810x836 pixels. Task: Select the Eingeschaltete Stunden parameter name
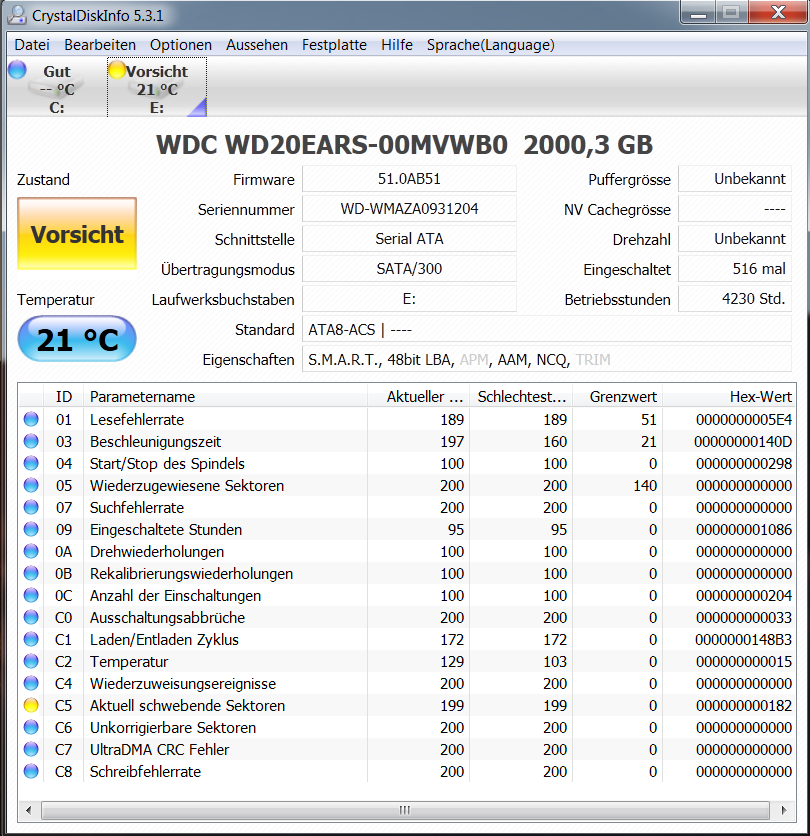tap(166, 529)
